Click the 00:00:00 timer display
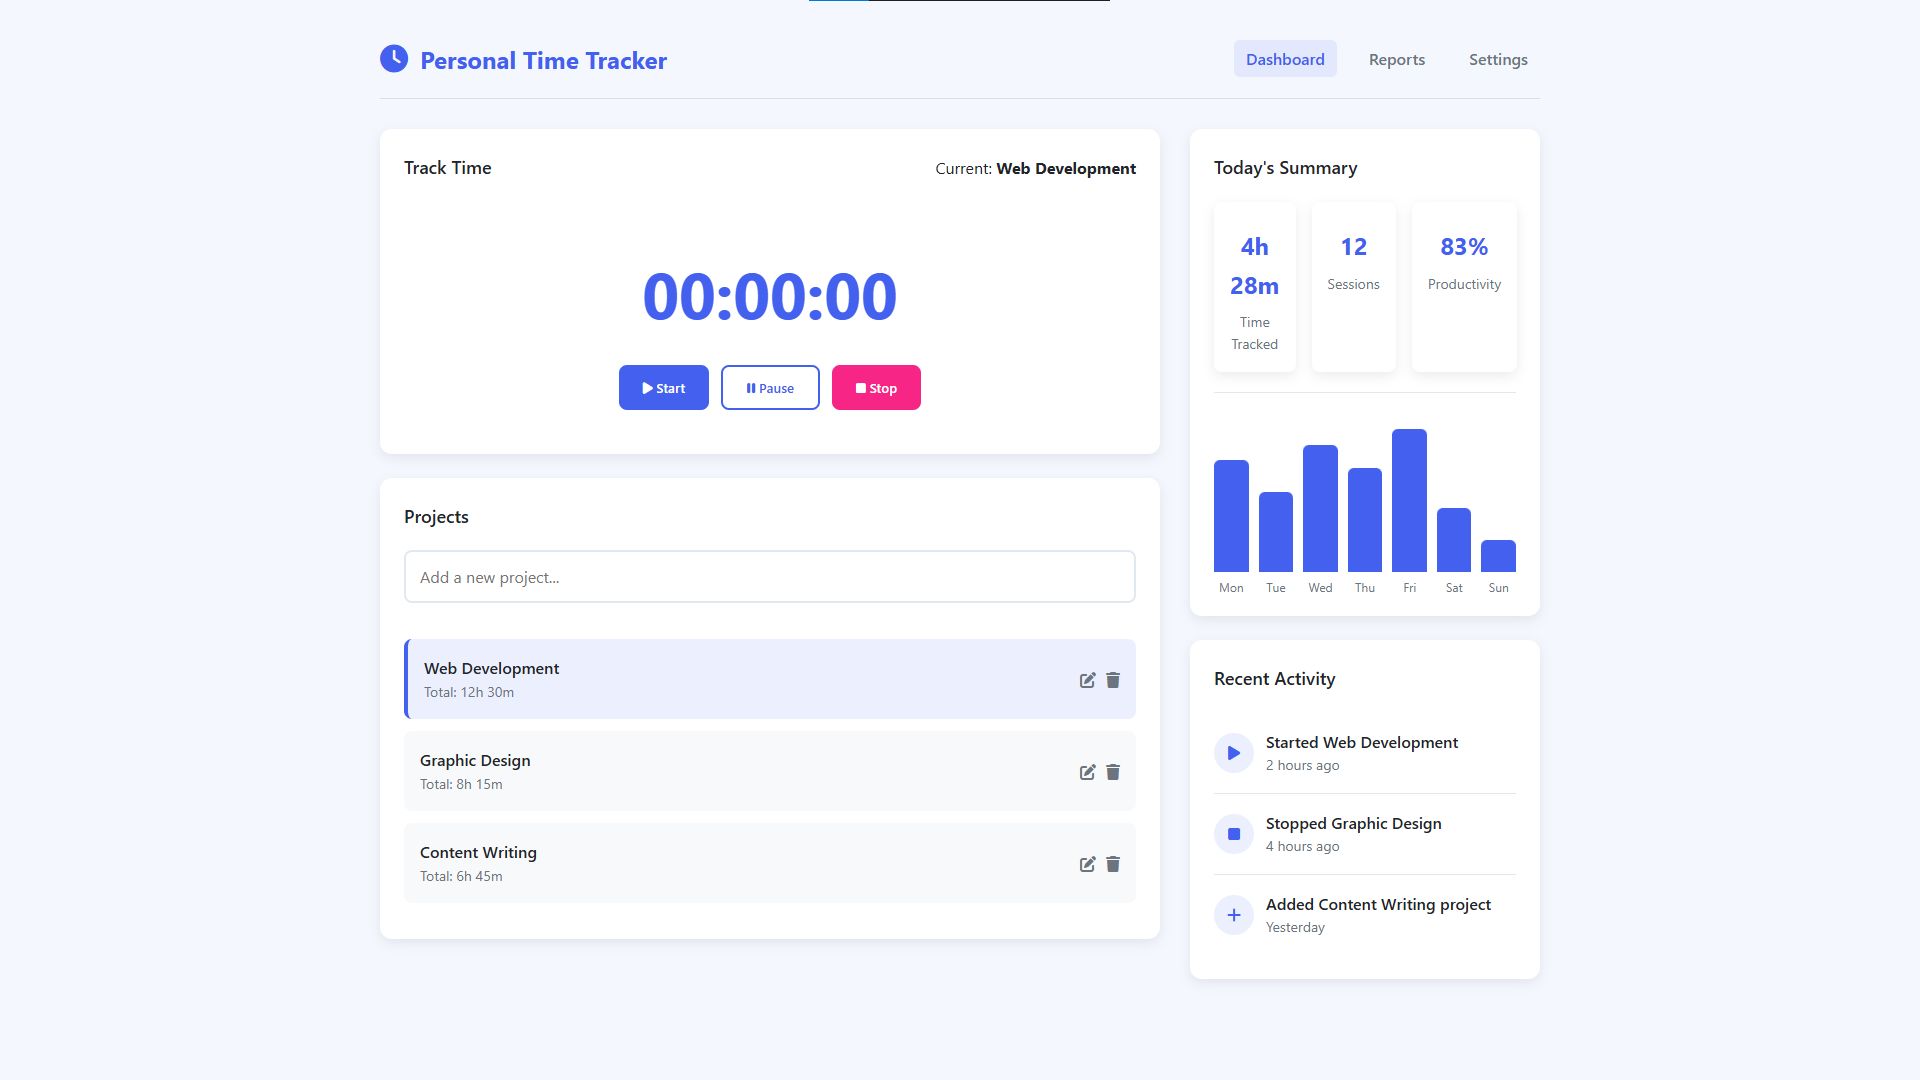This screenshot has height=1080, width=1920. [x=770, y=297]
